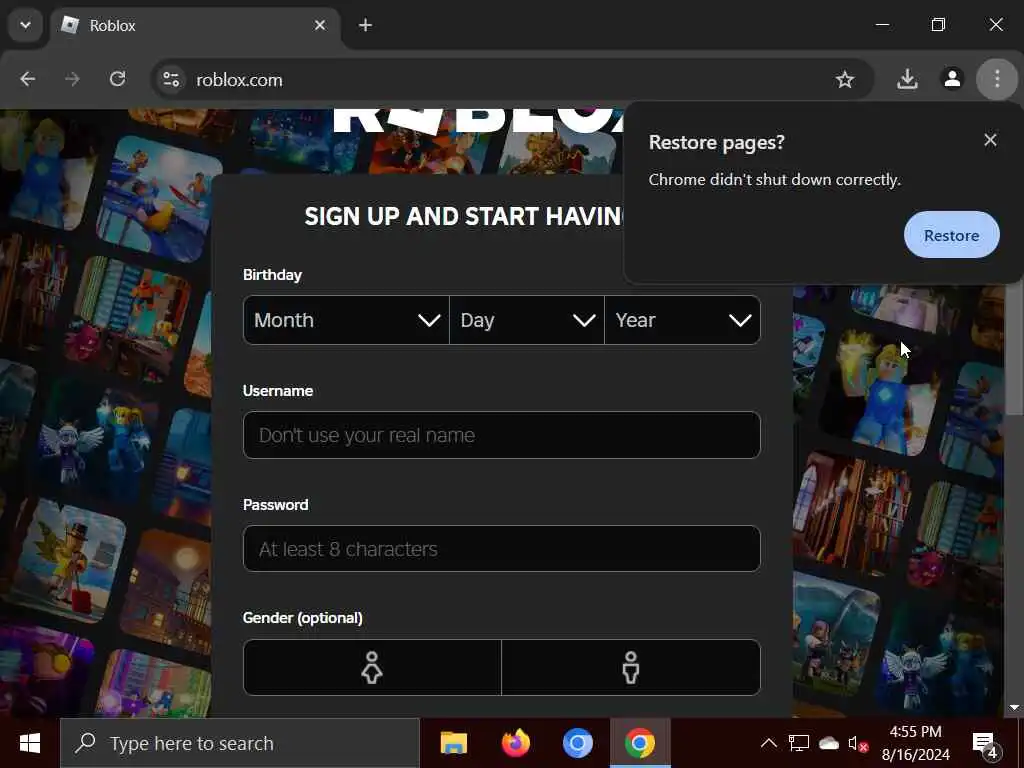Click the Restore button
Image resolution: width=1024 pixels, height=768 pixels.
pos(951,235)
